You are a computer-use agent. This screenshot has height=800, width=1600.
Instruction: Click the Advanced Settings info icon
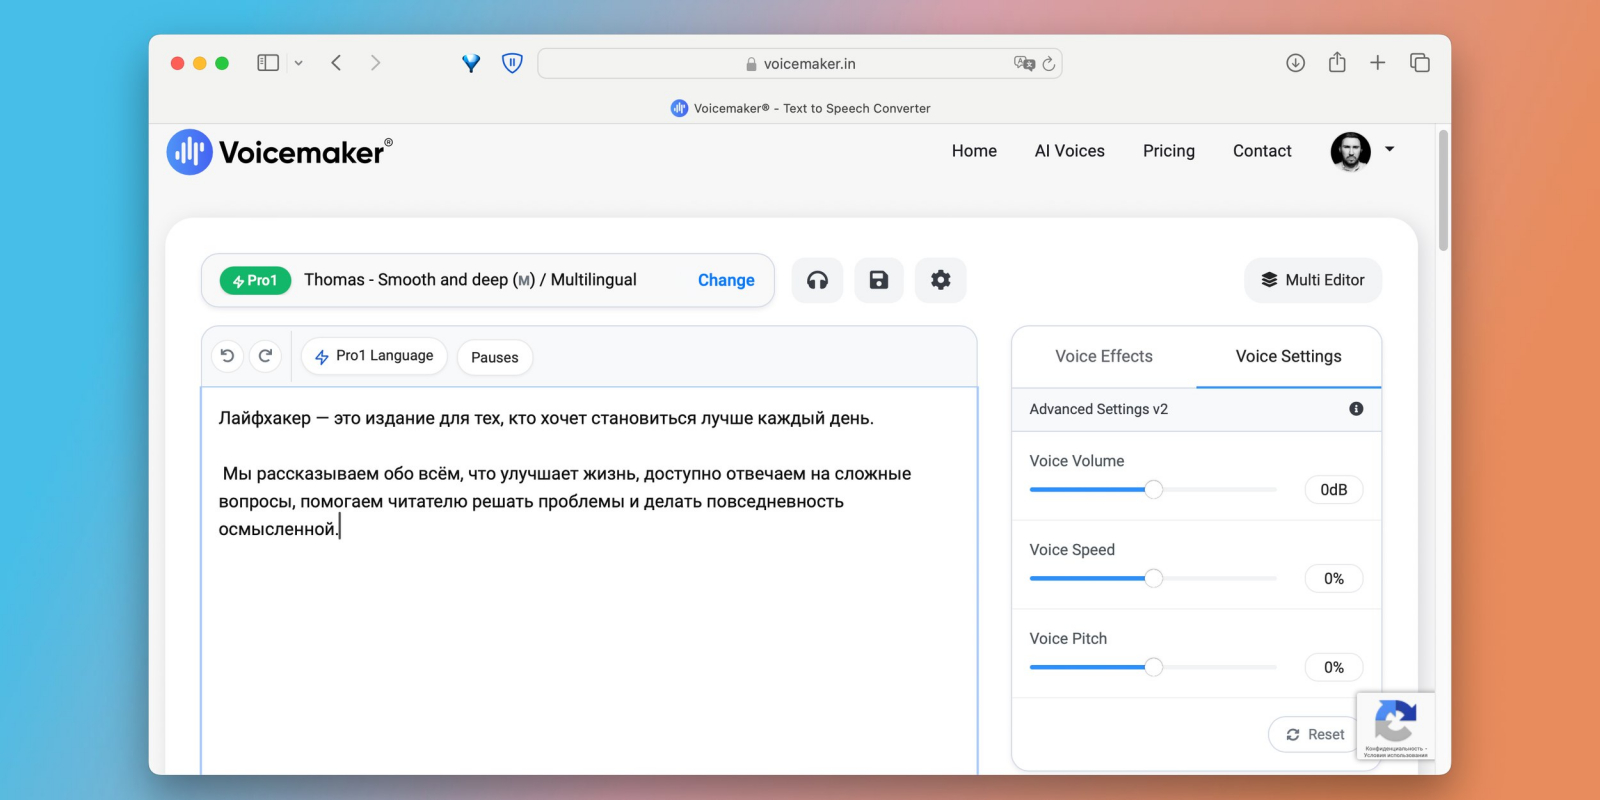tap(1356, 409)
